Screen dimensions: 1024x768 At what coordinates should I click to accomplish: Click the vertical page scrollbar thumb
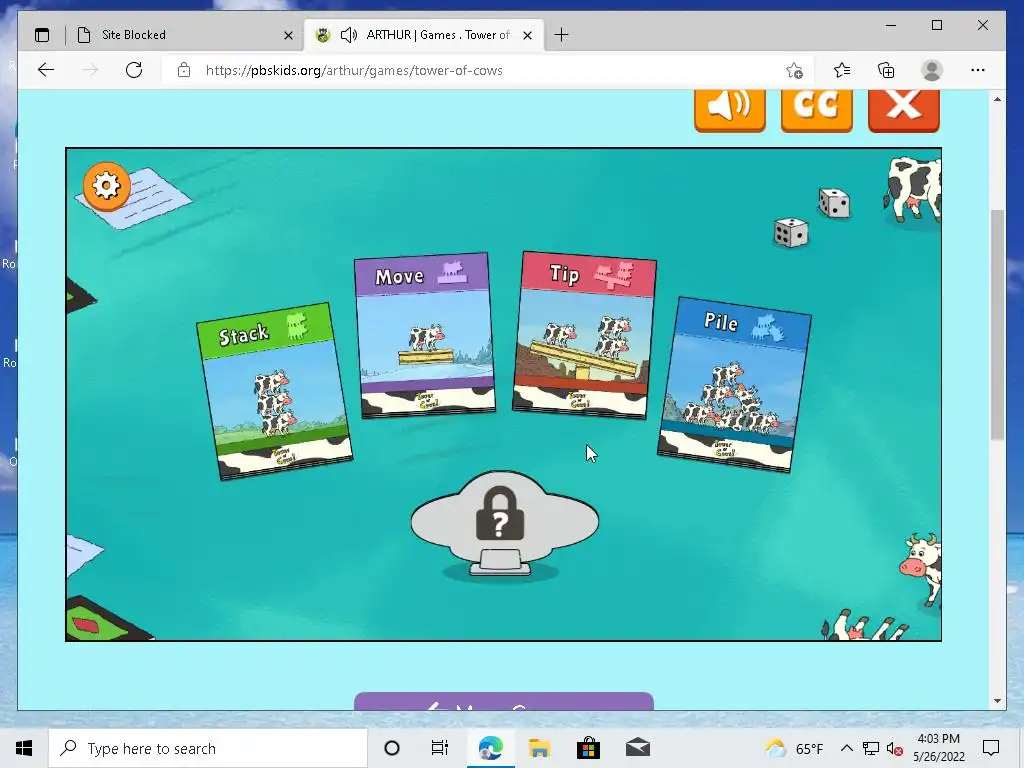(x=997, y=325)
